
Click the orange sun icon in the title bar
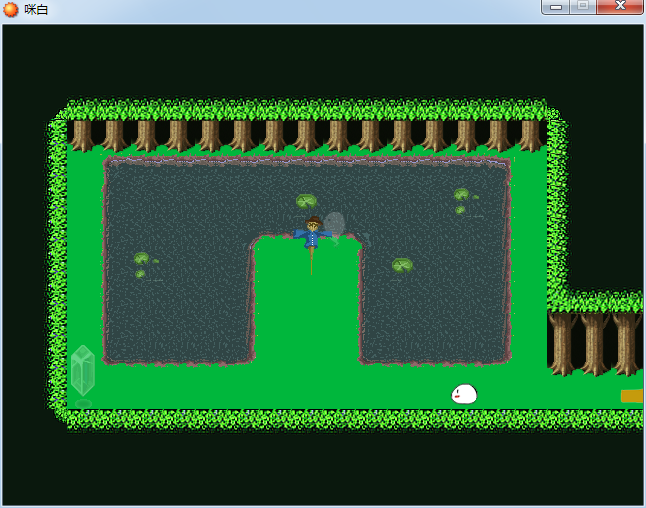[11, 9]
